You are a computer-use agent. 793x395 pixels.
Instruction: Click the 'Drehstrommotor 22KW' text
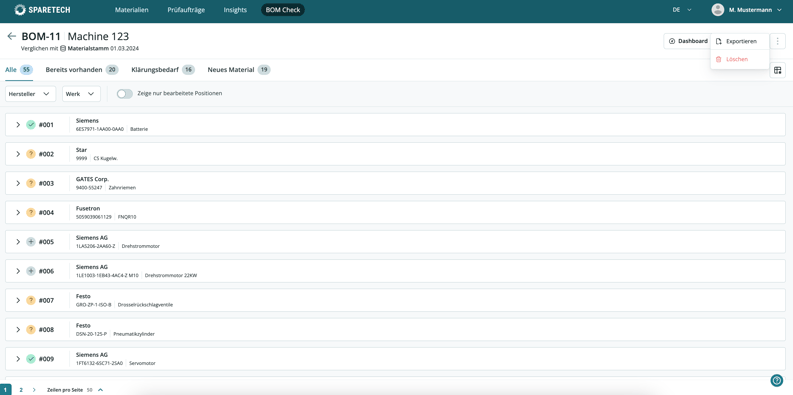click(171, 276)
